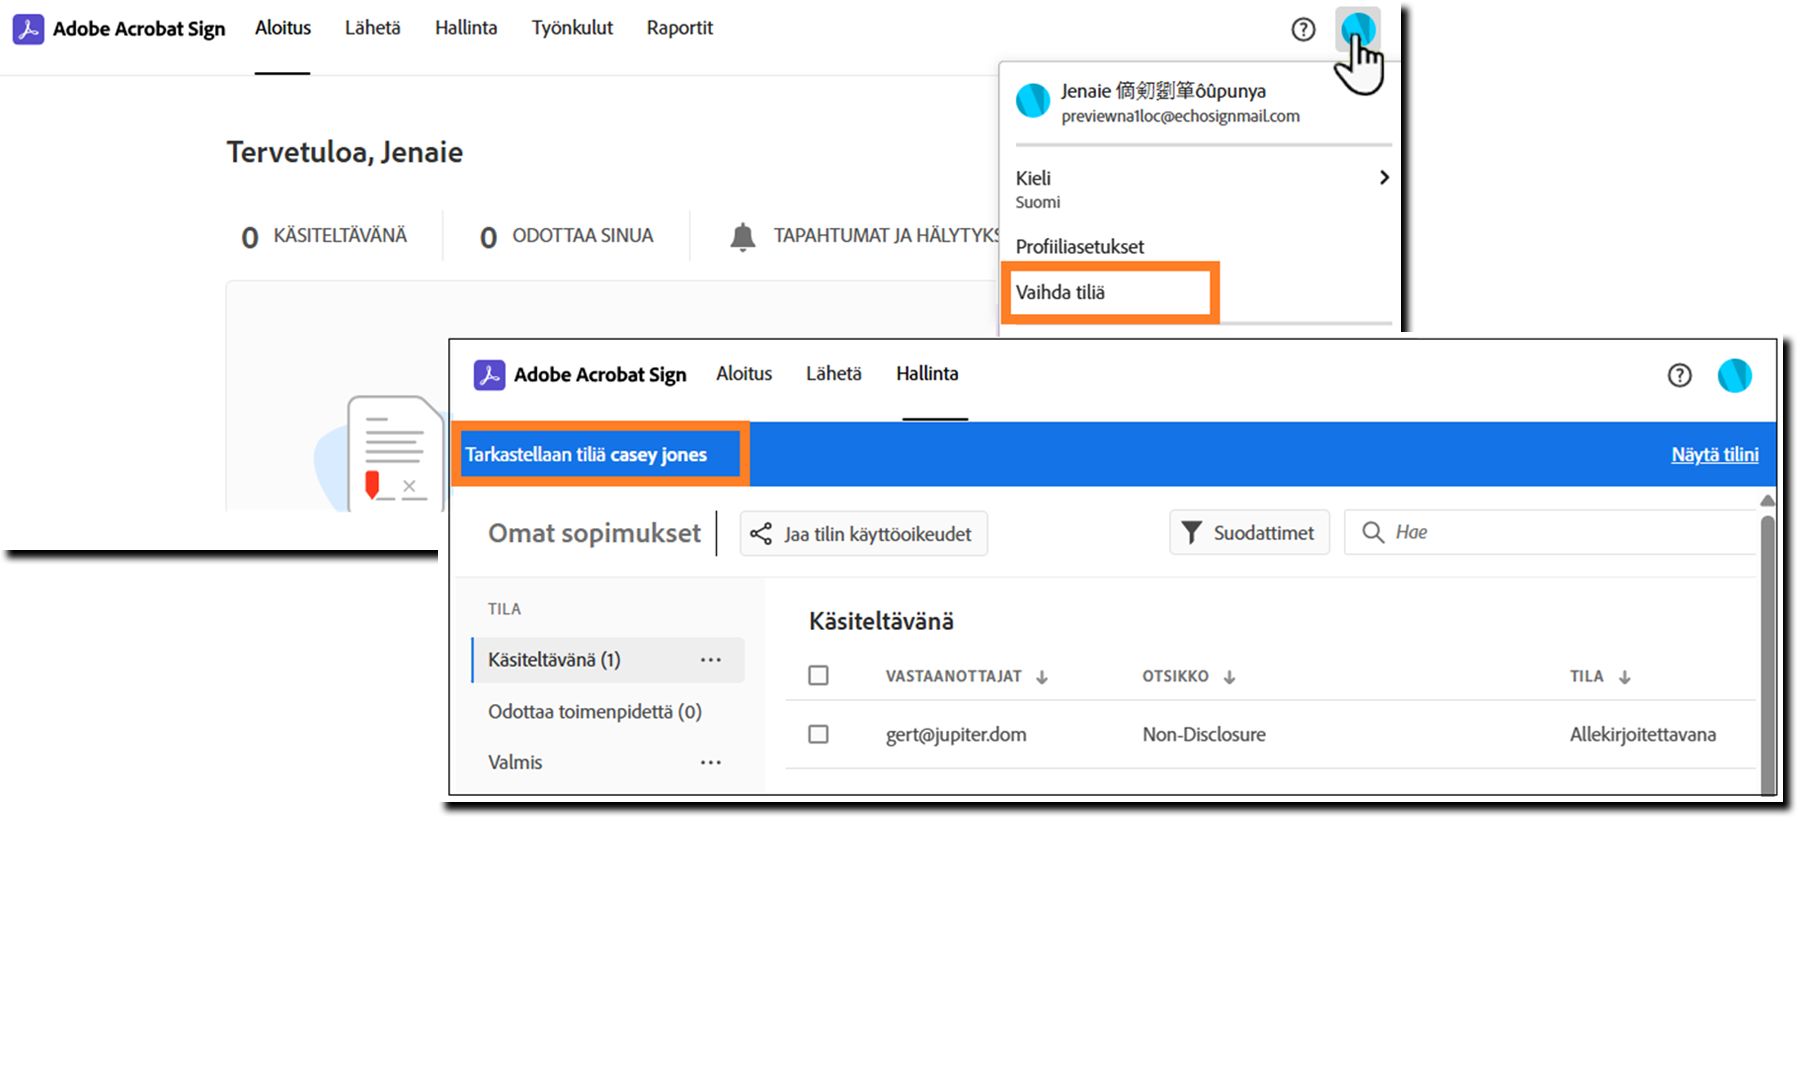Viewport: 1809px width, 1071px height.
Task: Click the agreements list vertical scrollbar
Action: [x=1768, y=655]
